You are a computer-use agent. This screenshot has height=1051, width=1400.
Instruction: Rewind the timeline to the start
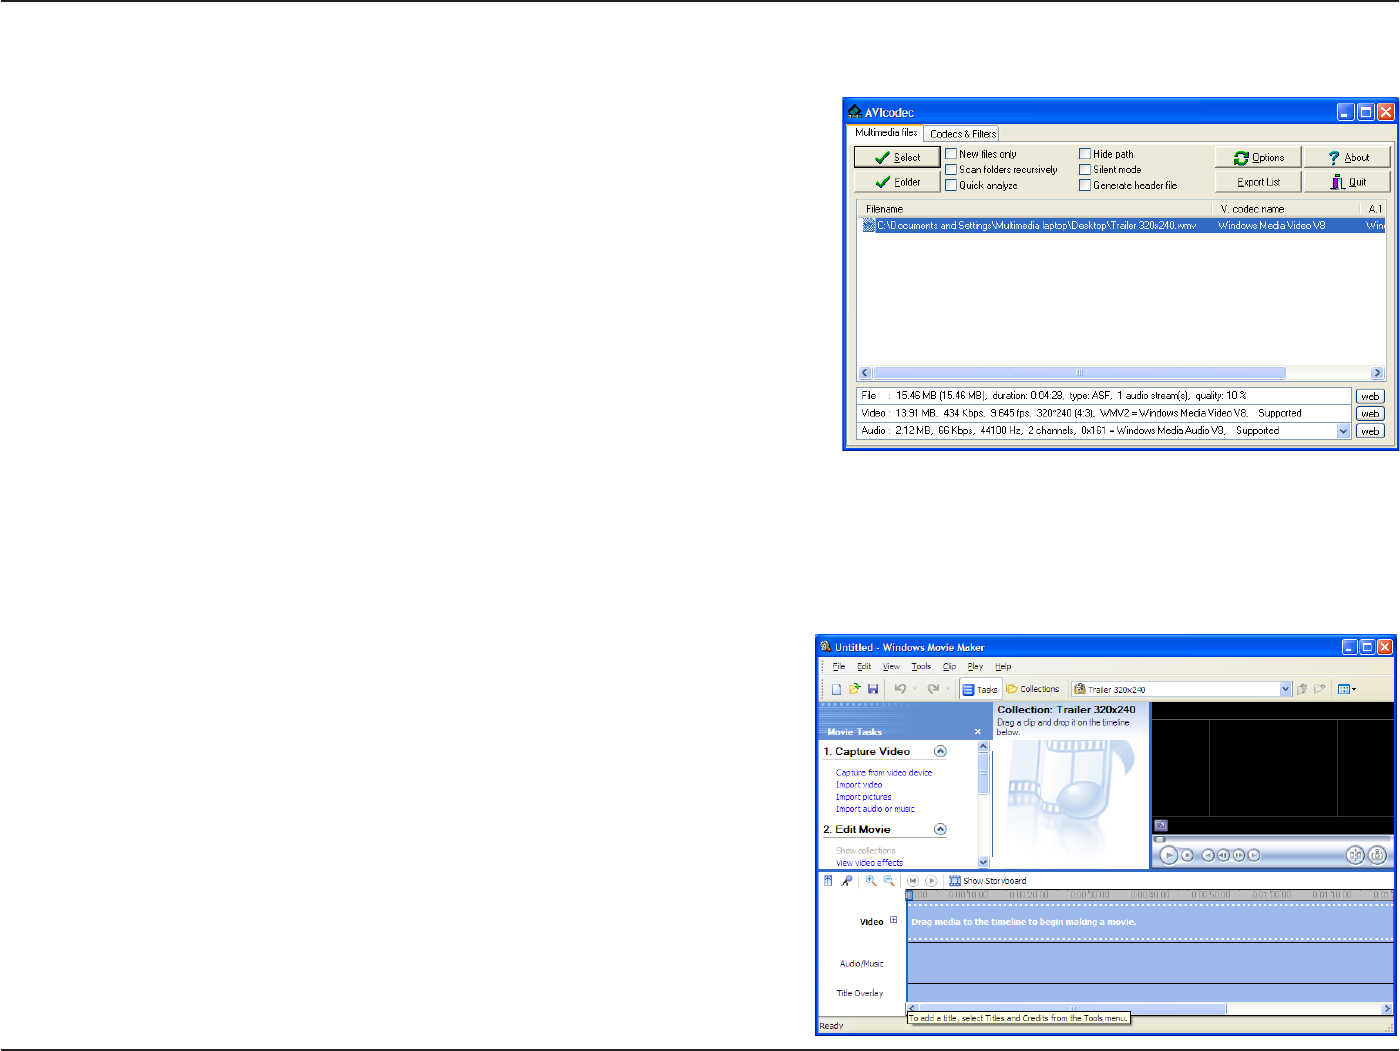coord(913,881)
